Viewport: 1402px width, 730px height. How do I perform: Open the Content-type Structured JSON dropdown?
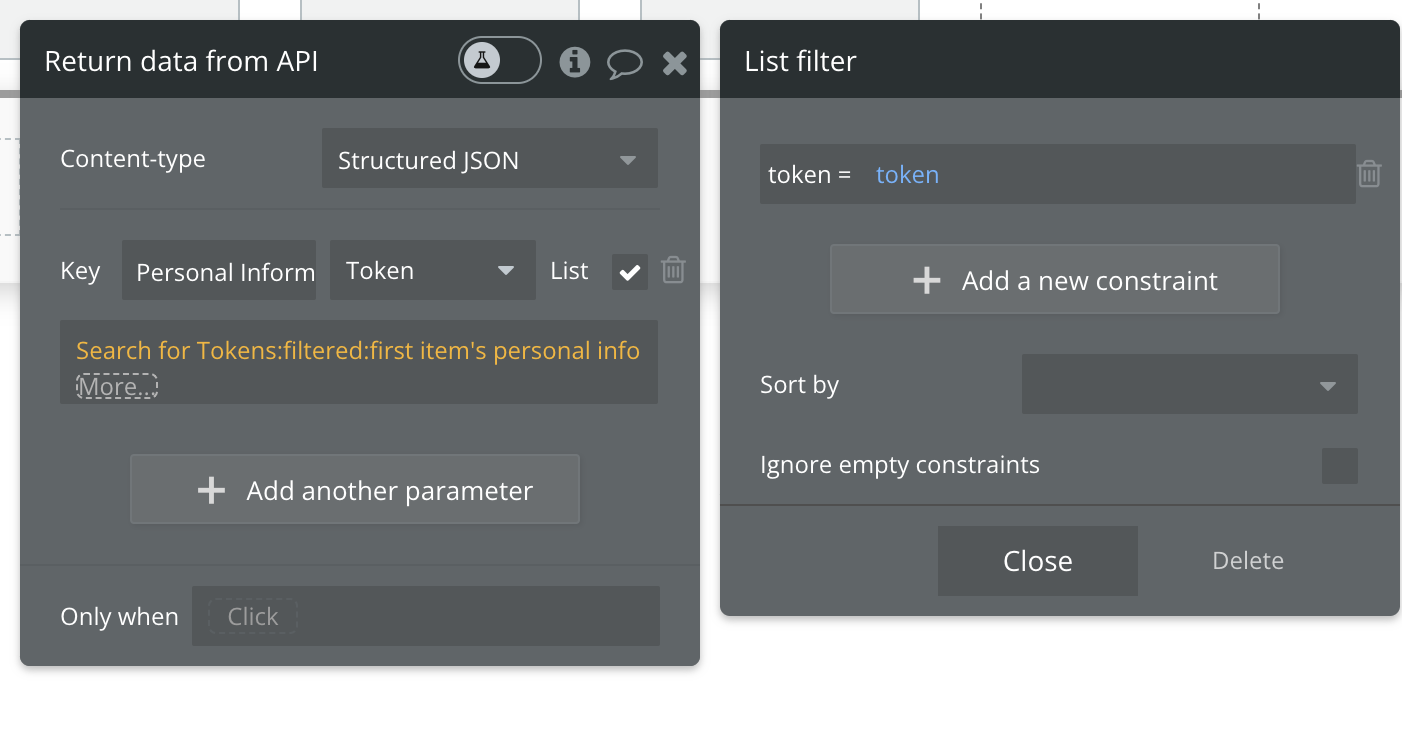[x=489, y=160]
